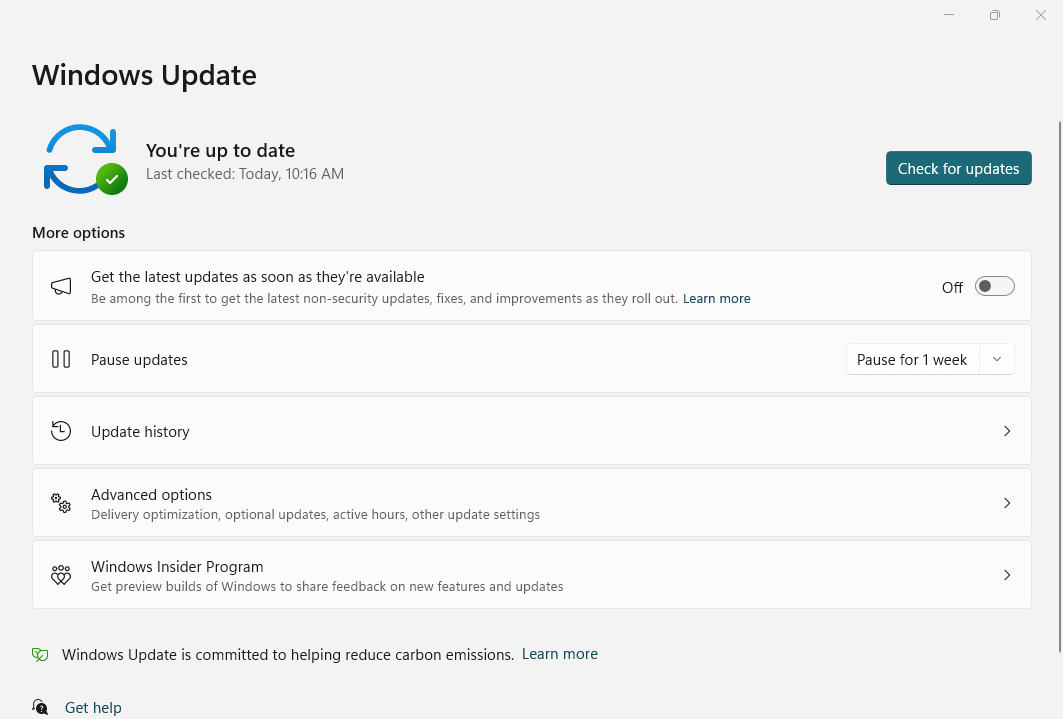This screenshot has width=1063, height=719.
Task: Click the Windows Insider Program hearts icon
Action: 61,575
